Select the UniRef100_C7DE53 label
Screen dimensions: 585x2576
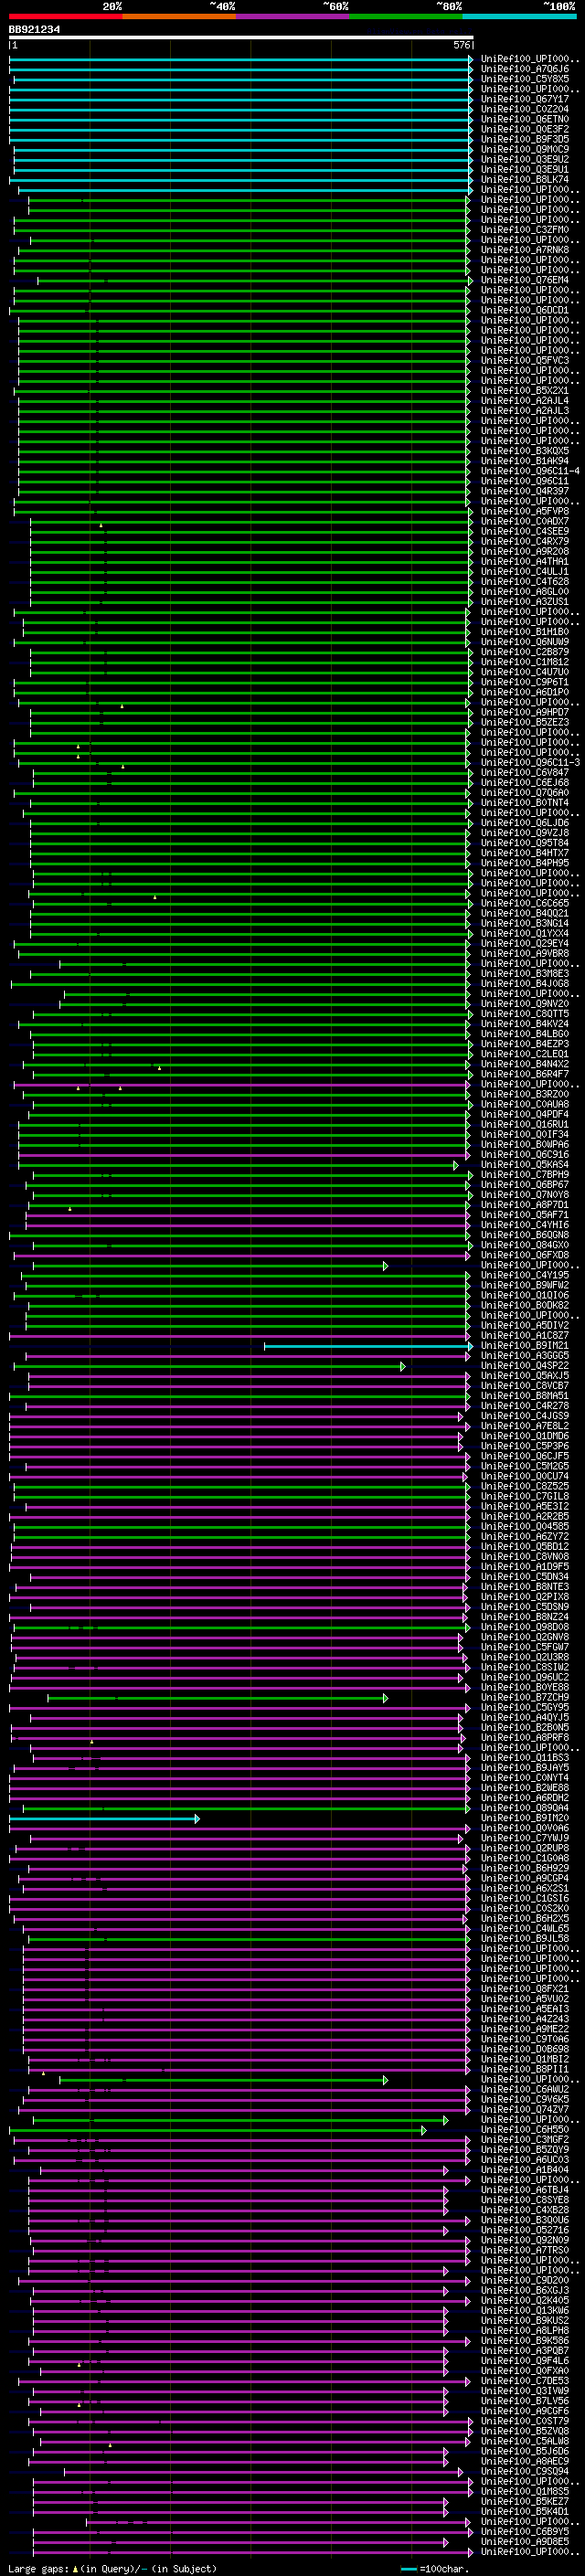click(525, 2381)
